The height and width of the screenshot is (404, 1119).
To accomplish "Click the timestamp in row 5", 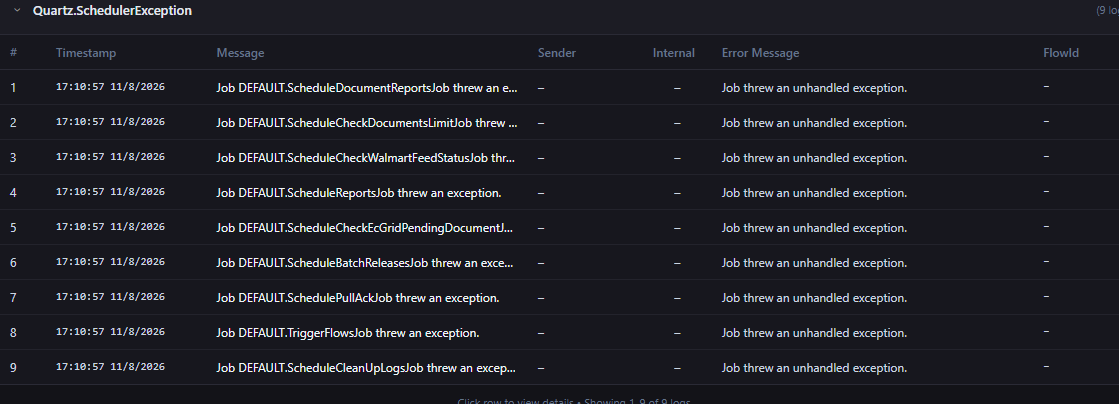I will (111, 227).
